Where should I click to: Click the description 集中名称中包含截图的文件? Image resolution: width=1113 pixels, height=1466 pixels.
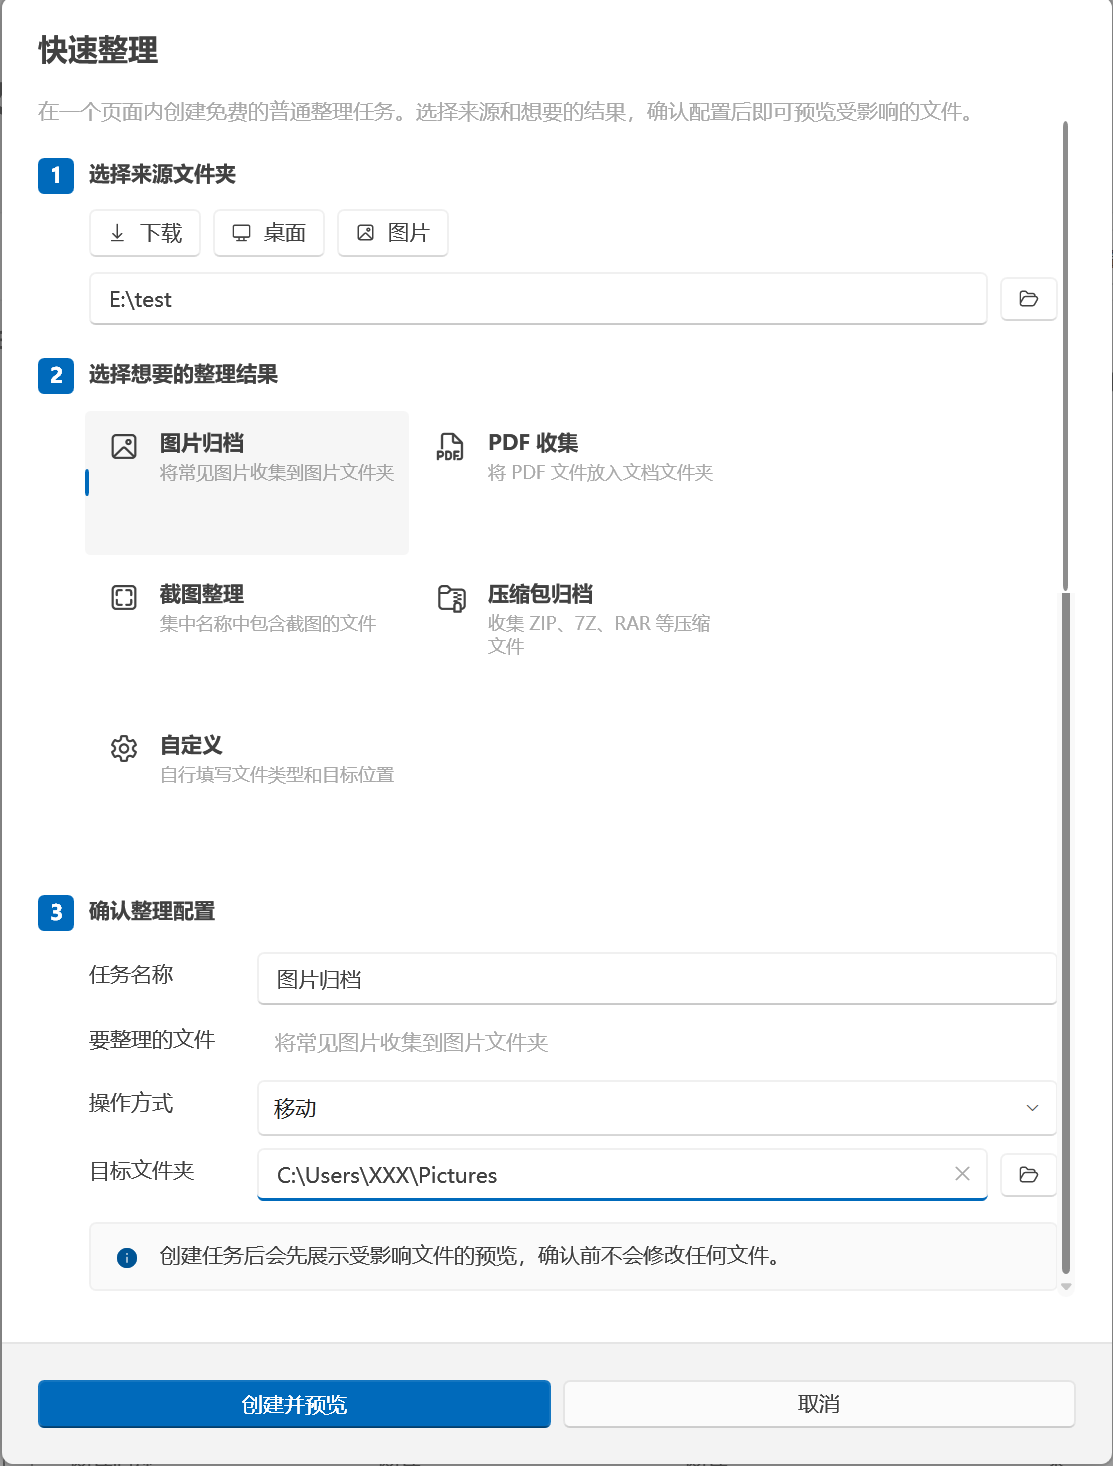click(x=268, y=623)
